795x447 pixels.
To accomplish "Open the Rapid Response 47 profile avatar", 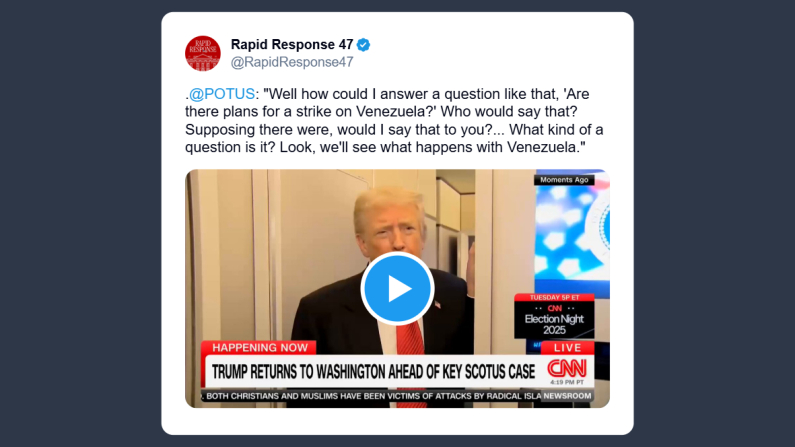I will pyautogui.click(x=203, y=53).
